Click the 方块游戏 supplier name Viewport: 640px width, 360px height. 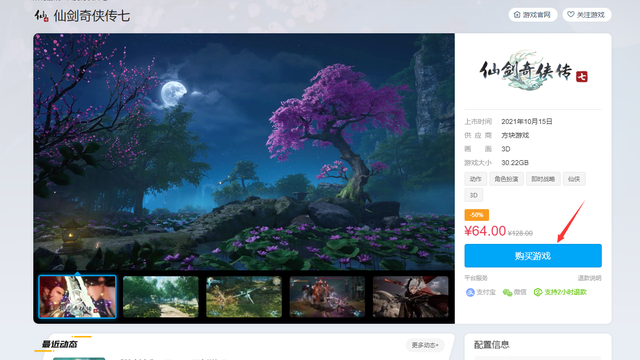point(515,135)
